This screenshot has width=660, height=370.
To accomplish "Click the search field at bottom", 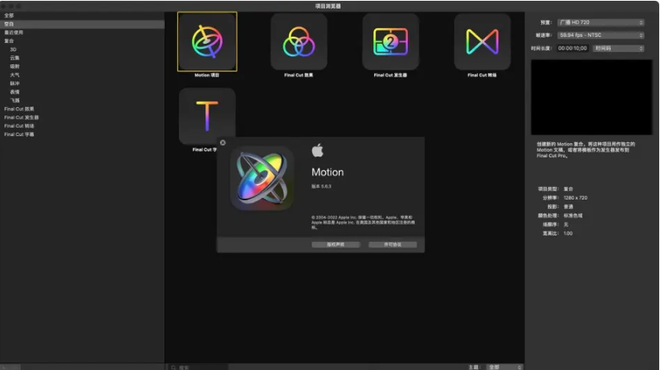I will 198,367.
